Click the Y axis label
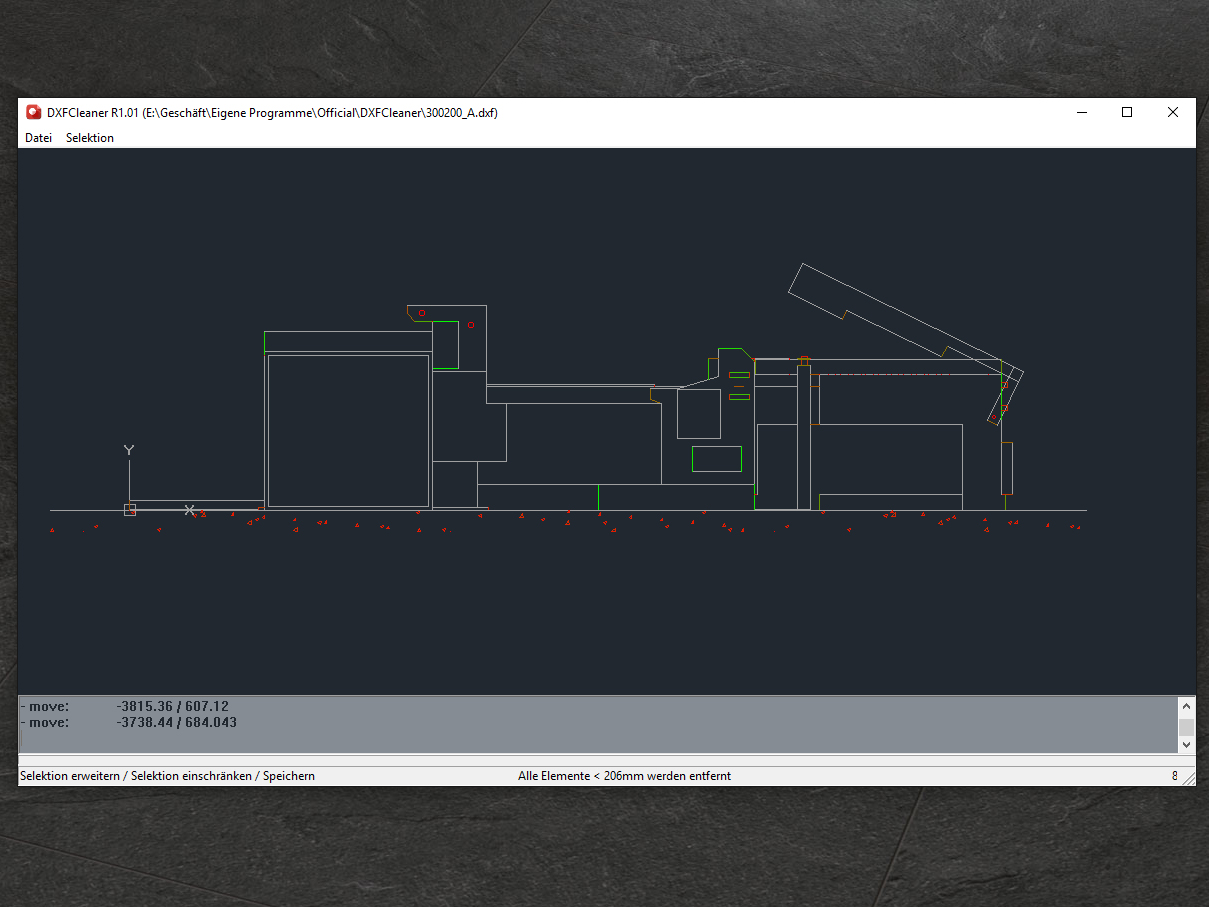The height and width of the screenshot is (907, 1209). coord(128,451)
